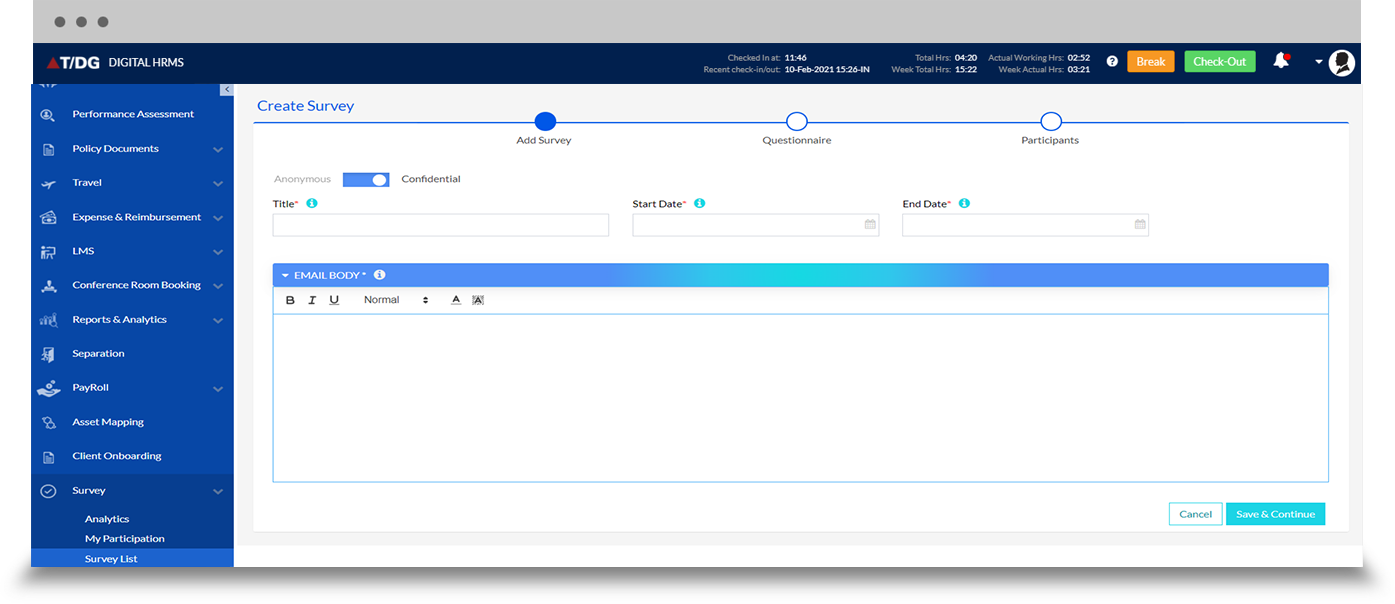
Task: Click the Client Onboarding document icon
Action: click(x=48, y=457)
